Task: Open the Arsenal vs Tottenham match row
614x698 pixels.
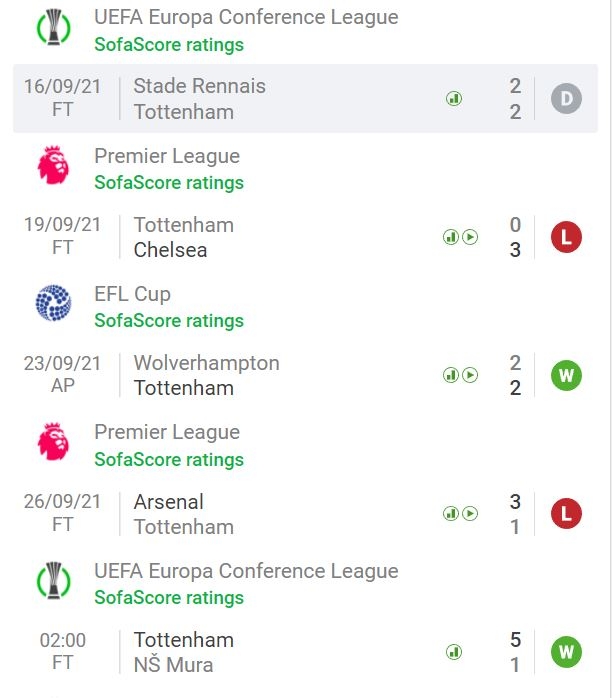Action: click(305, 514)
